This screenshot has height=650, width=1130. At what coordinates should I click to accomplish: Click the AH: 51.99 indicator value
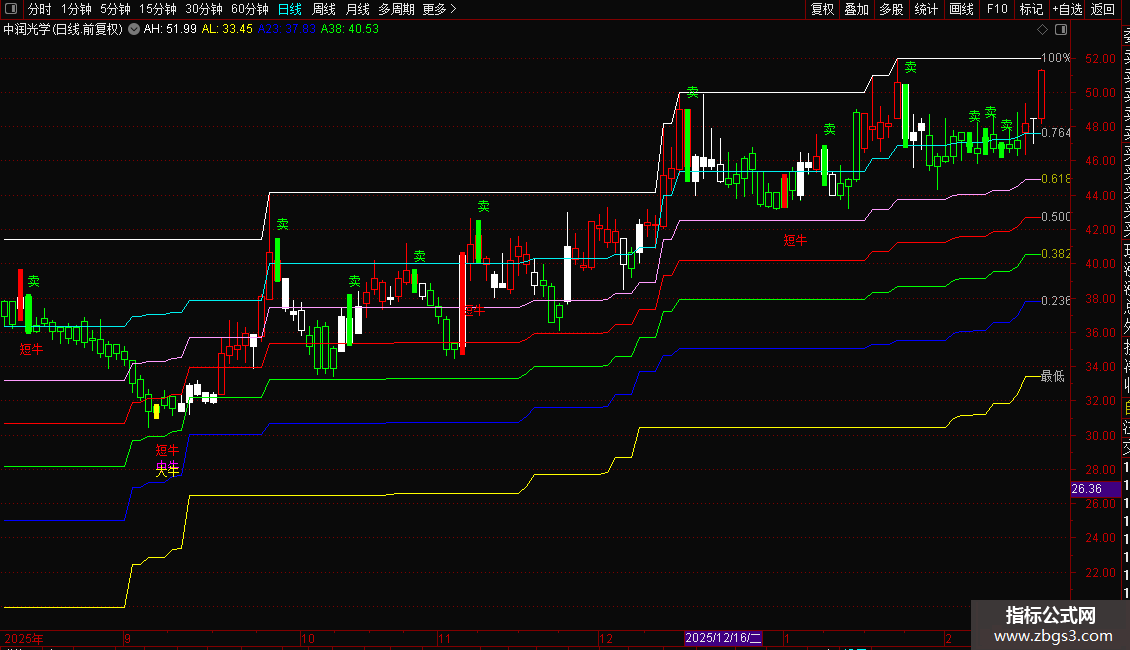[170, 29]
